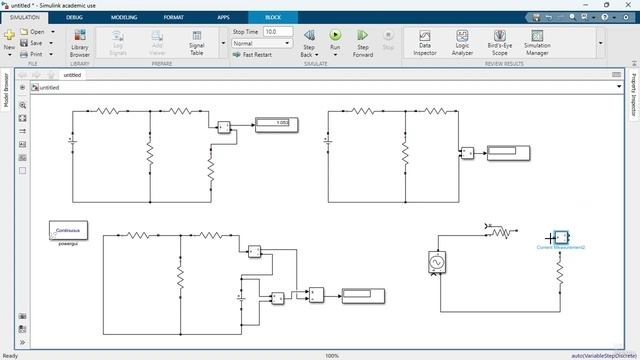The width and height of the screenshot is (640, 360).
Task: Select the AC Voltage Source block
Action: tap(437, 262)
